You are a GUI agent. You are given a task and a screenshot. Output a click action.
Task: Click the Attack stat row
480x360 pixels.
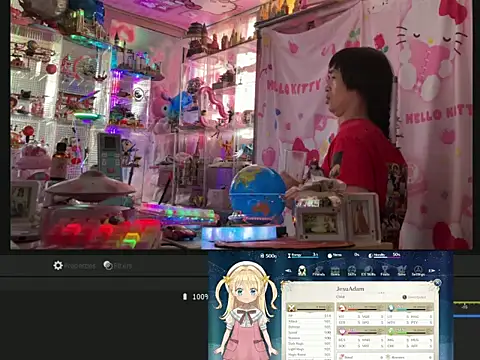tap(310, 321)
